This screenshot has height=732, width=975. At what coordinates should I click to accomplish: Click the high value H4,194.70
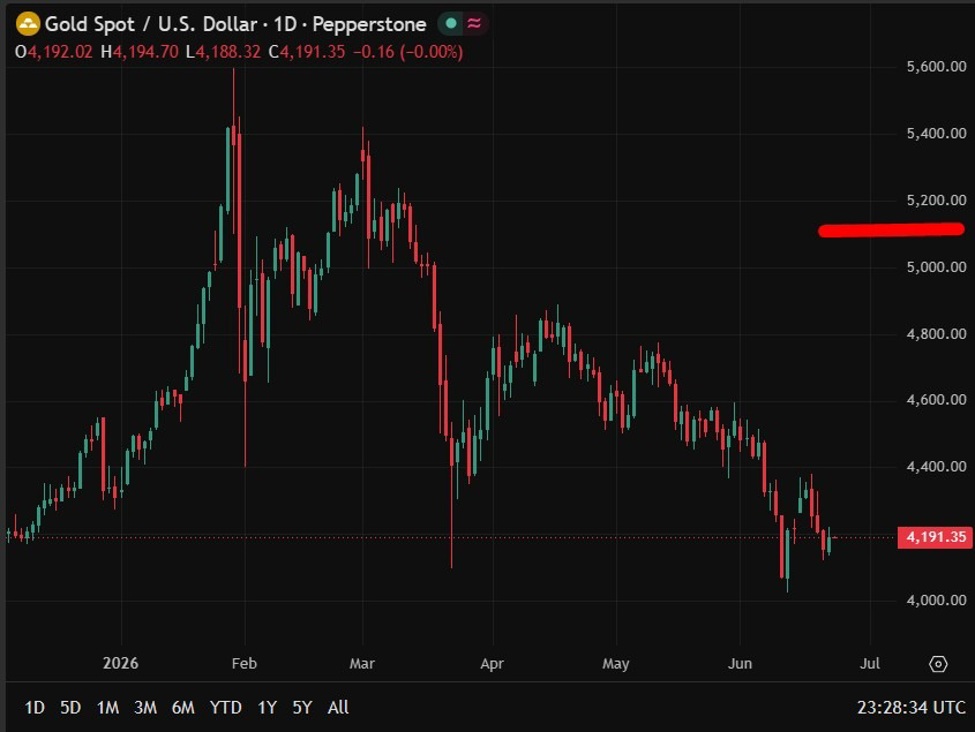(139, 52)
